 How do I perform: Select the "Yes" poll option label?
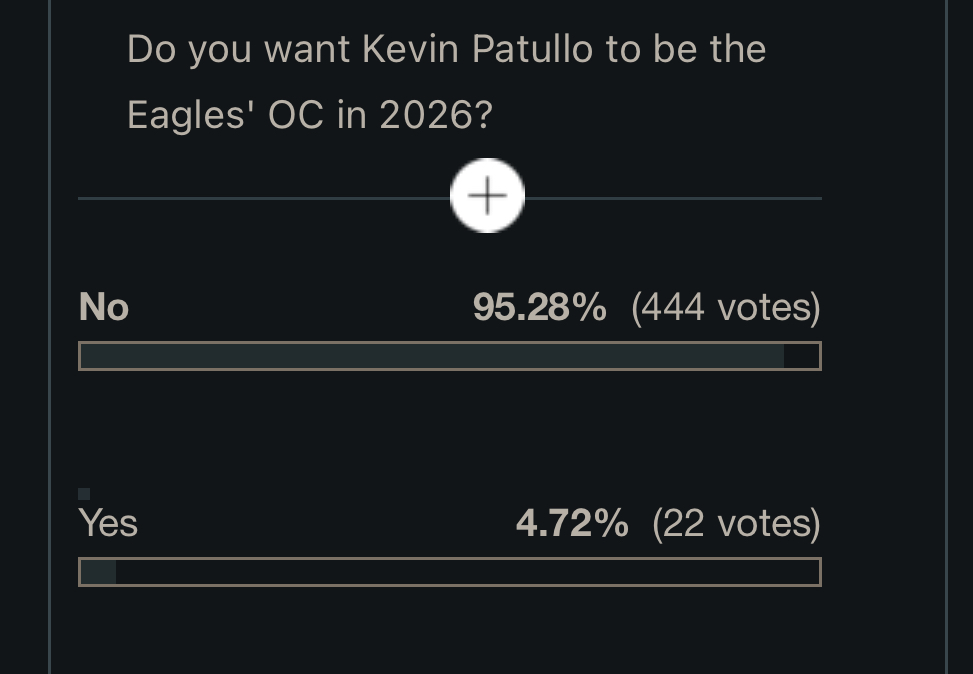[x=108, y=523]
